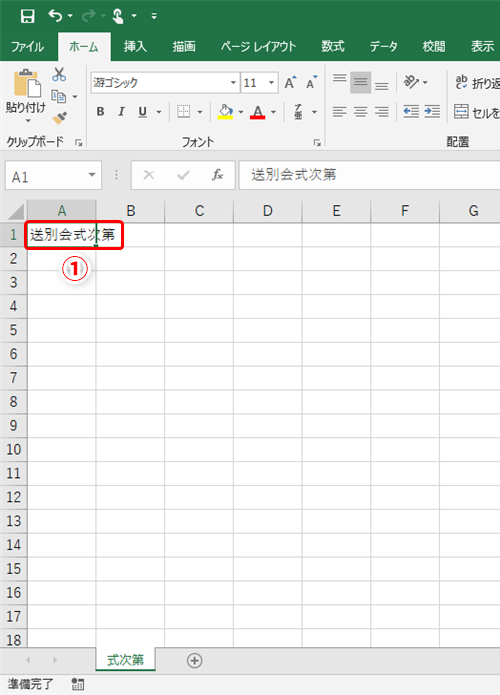Toggle Center alignment
500x695 pixels.
(360, 112)
